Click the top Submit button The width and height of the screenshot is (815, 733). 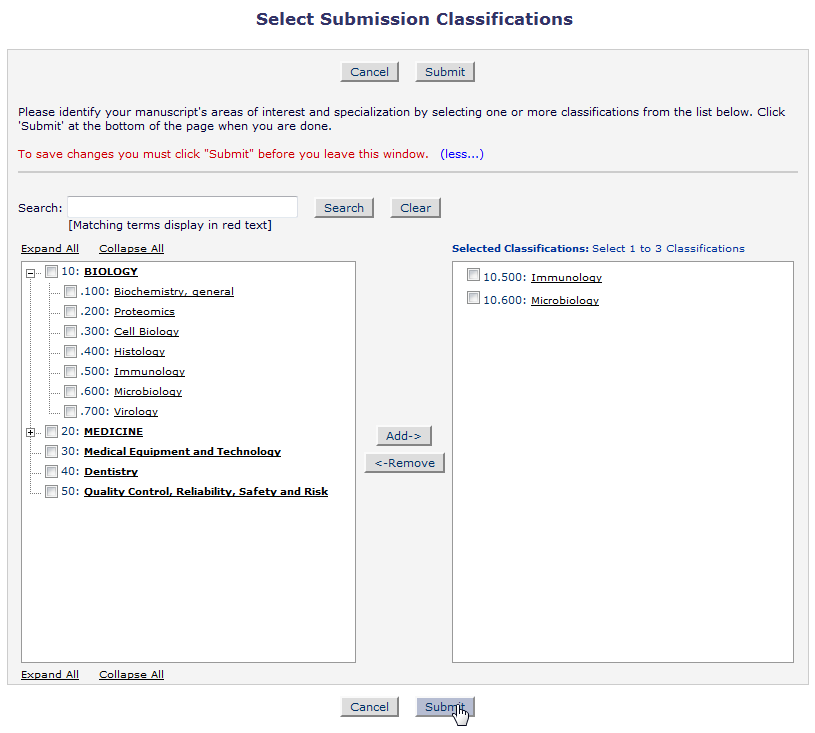pos(445,72)
